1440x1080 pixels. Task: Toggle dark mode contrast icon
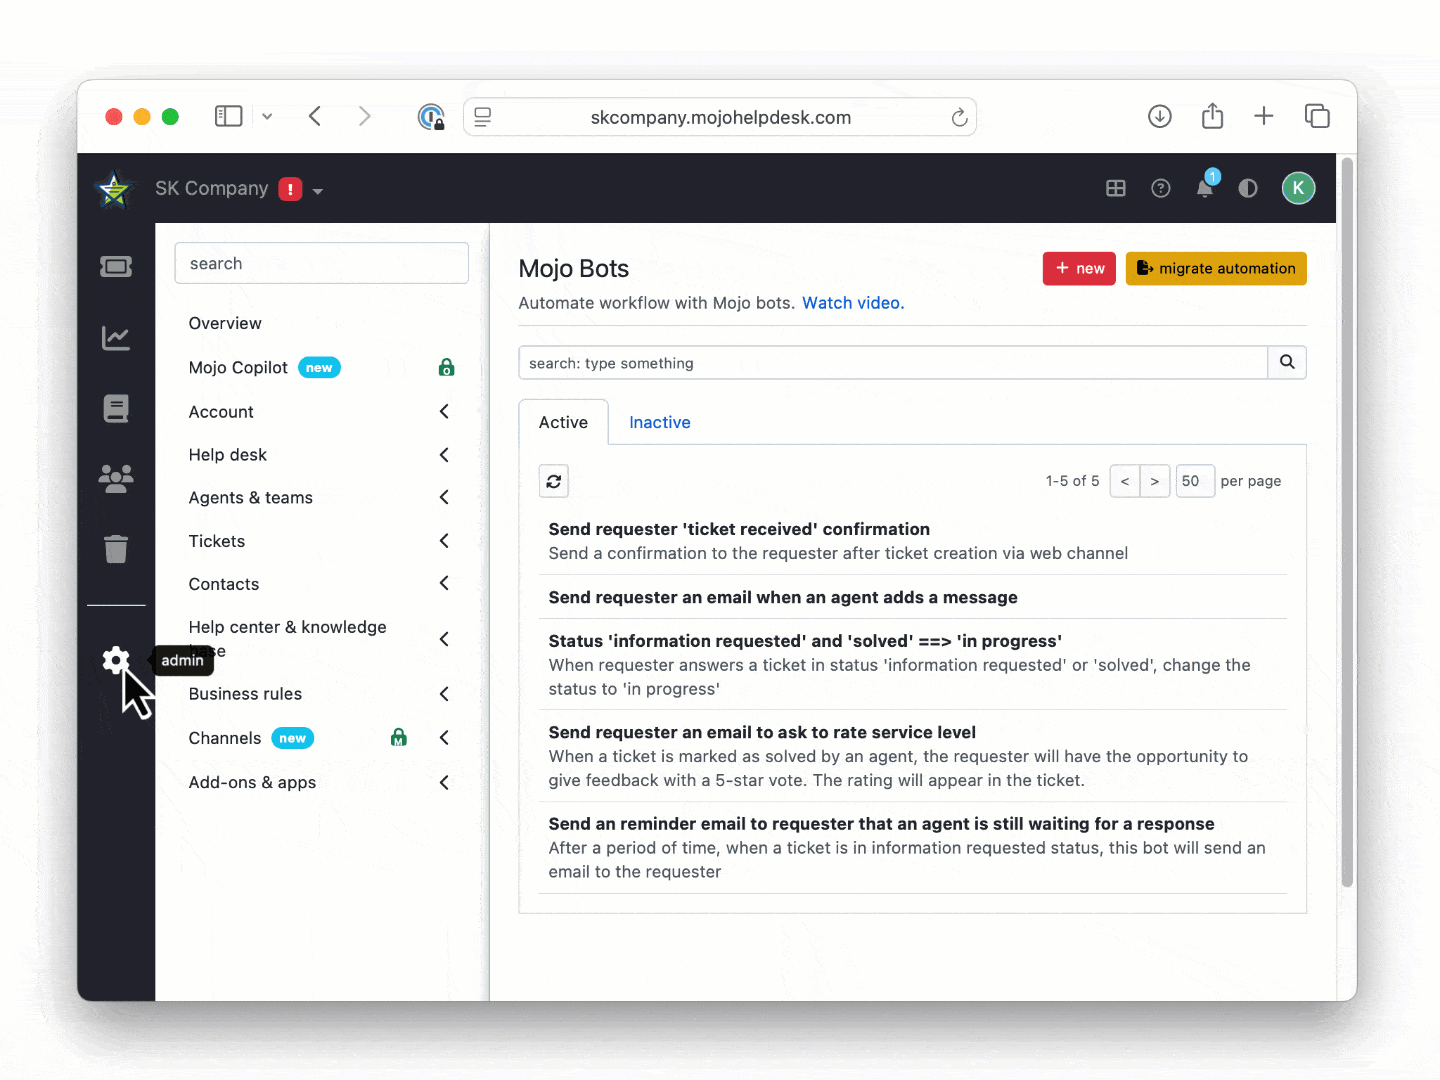coord(1247,188)
